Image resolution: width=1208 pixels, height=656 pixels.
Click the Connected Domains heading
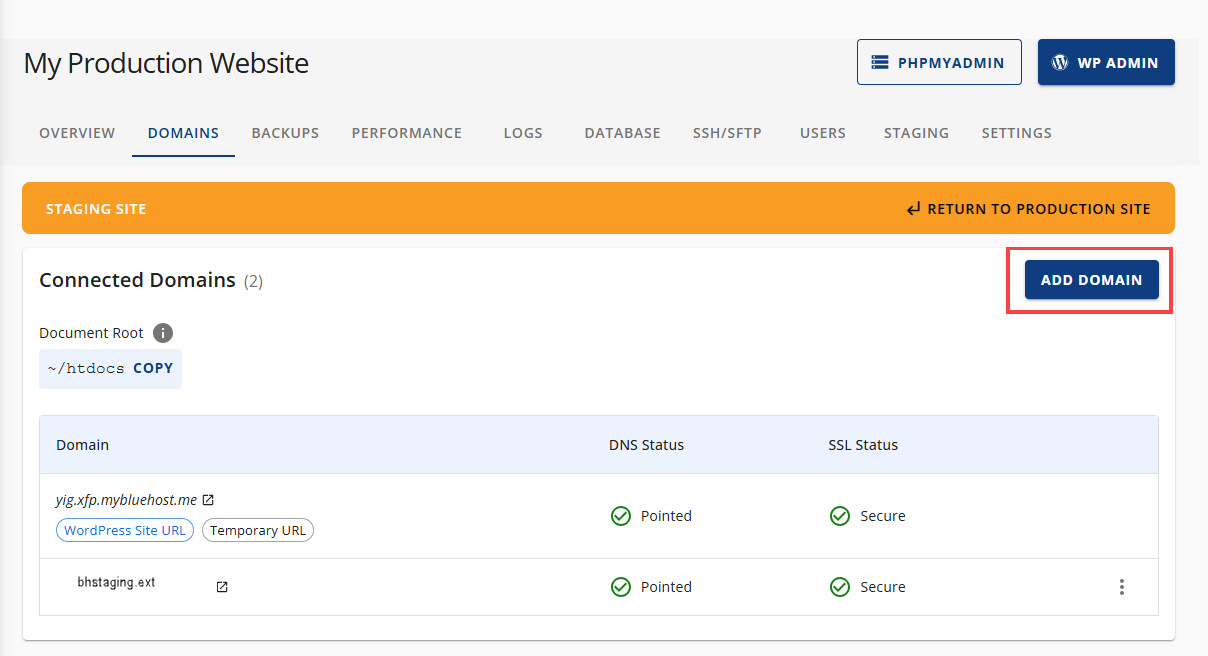[x=137, y=280]
